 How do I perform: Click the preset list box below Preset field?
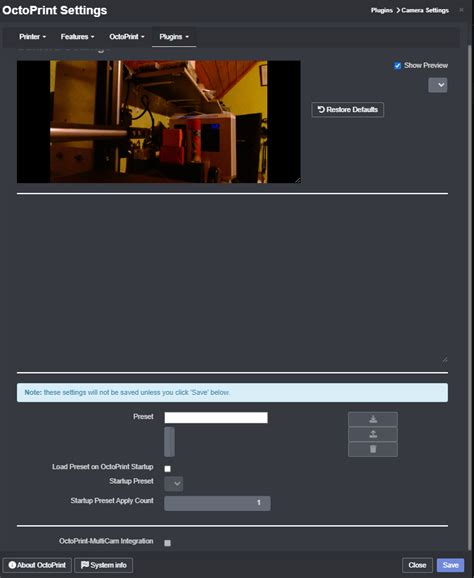(170, 442)
